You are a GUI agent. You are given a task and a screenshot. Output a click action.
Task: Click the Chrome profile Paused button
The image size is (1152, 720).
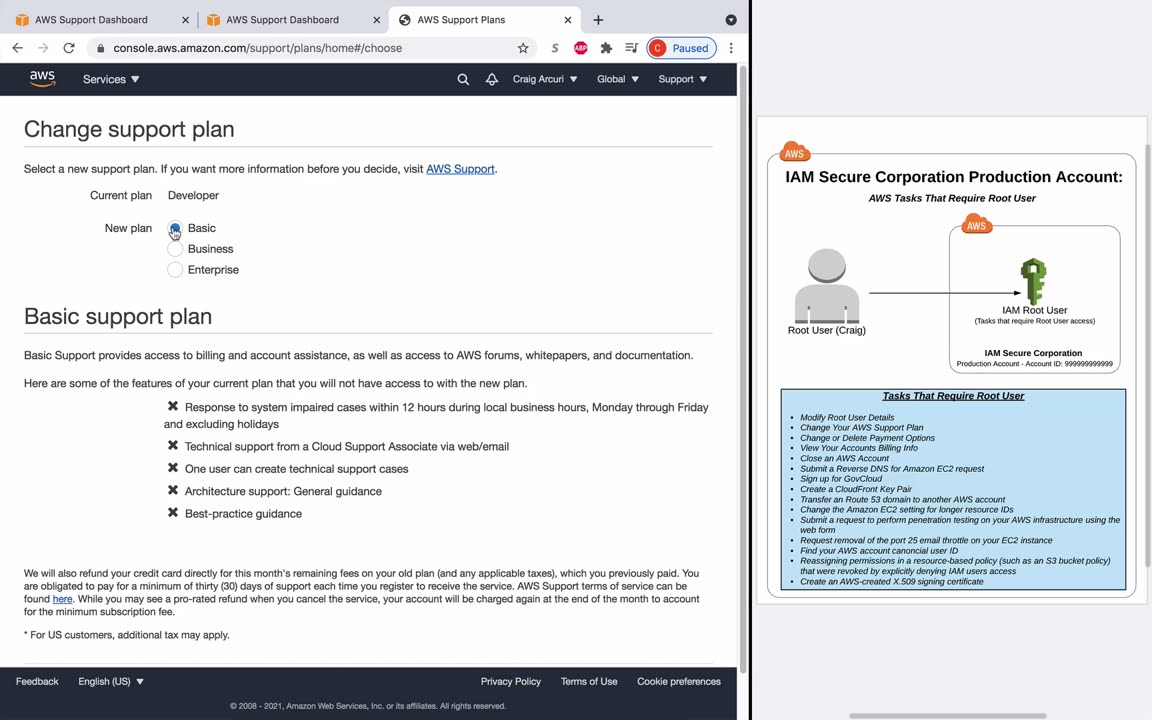tap(681, 48)
